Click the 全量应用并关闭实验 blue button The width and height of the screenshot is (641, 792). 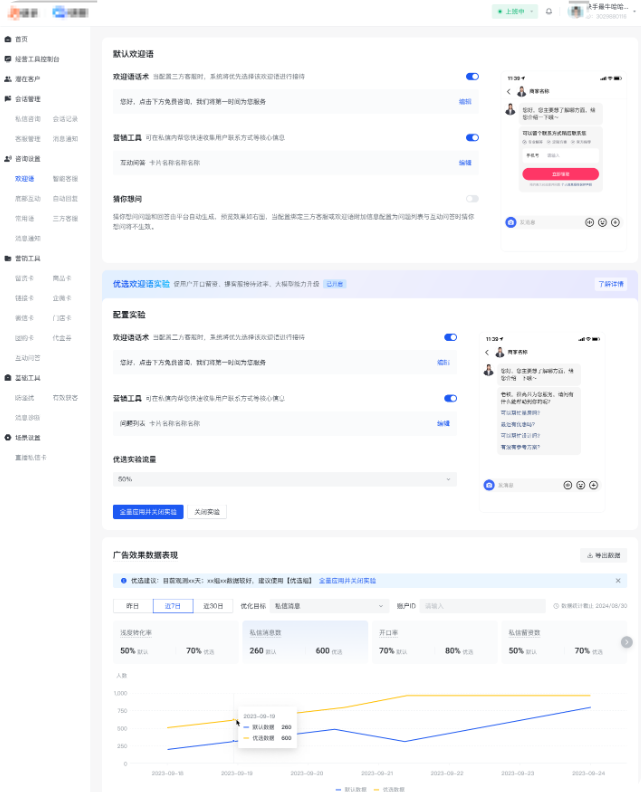click(x=148, y=512)
